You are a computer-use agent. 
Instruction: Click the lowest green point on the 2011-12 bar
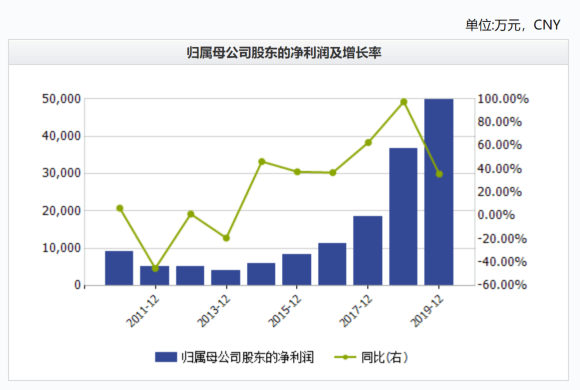coord(155,269)
